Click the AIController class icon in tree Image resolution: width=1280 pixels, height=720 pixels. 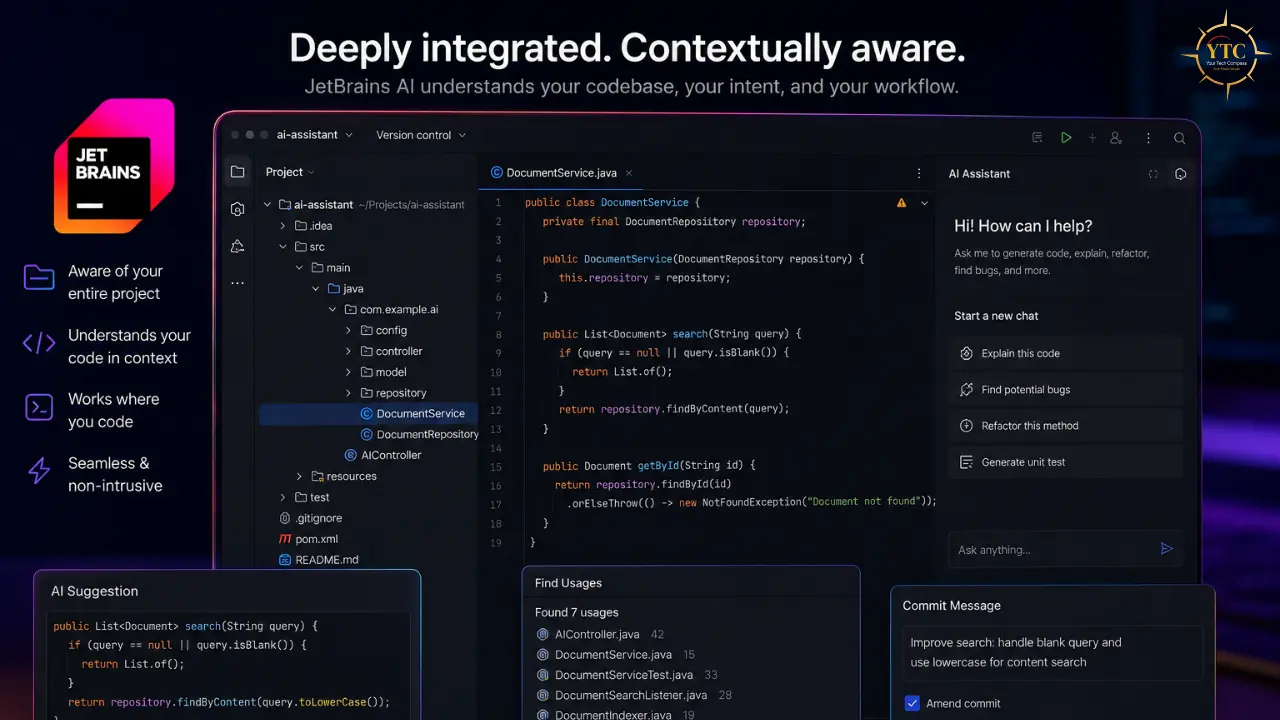tap(350, 455)
